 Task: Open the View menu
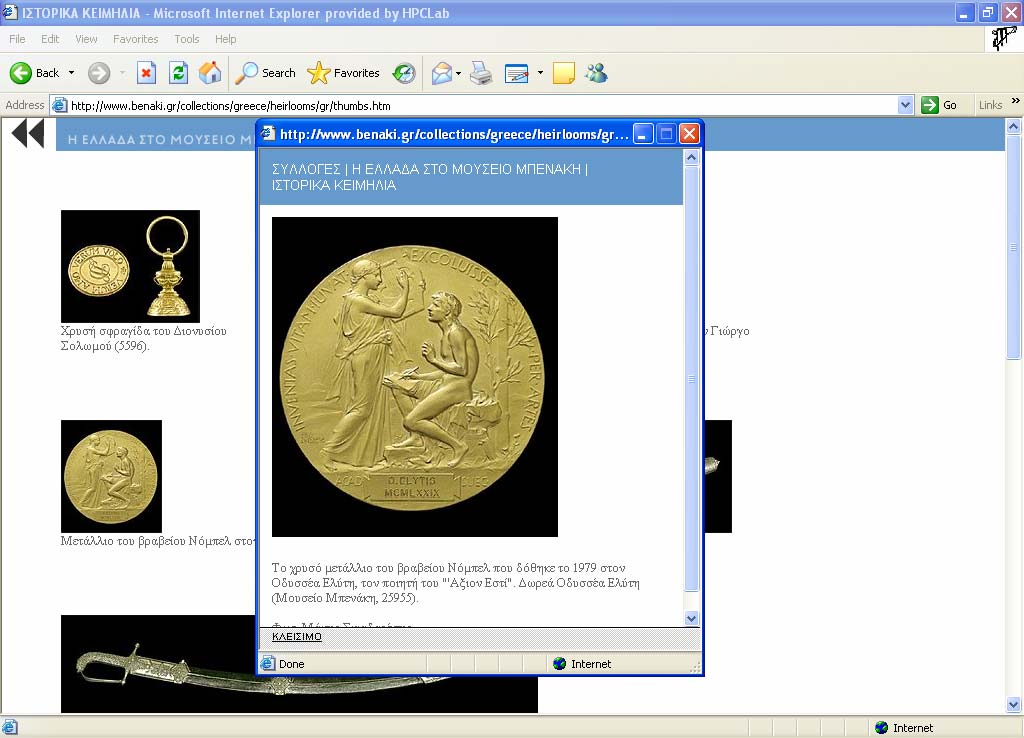pos(86,39)
